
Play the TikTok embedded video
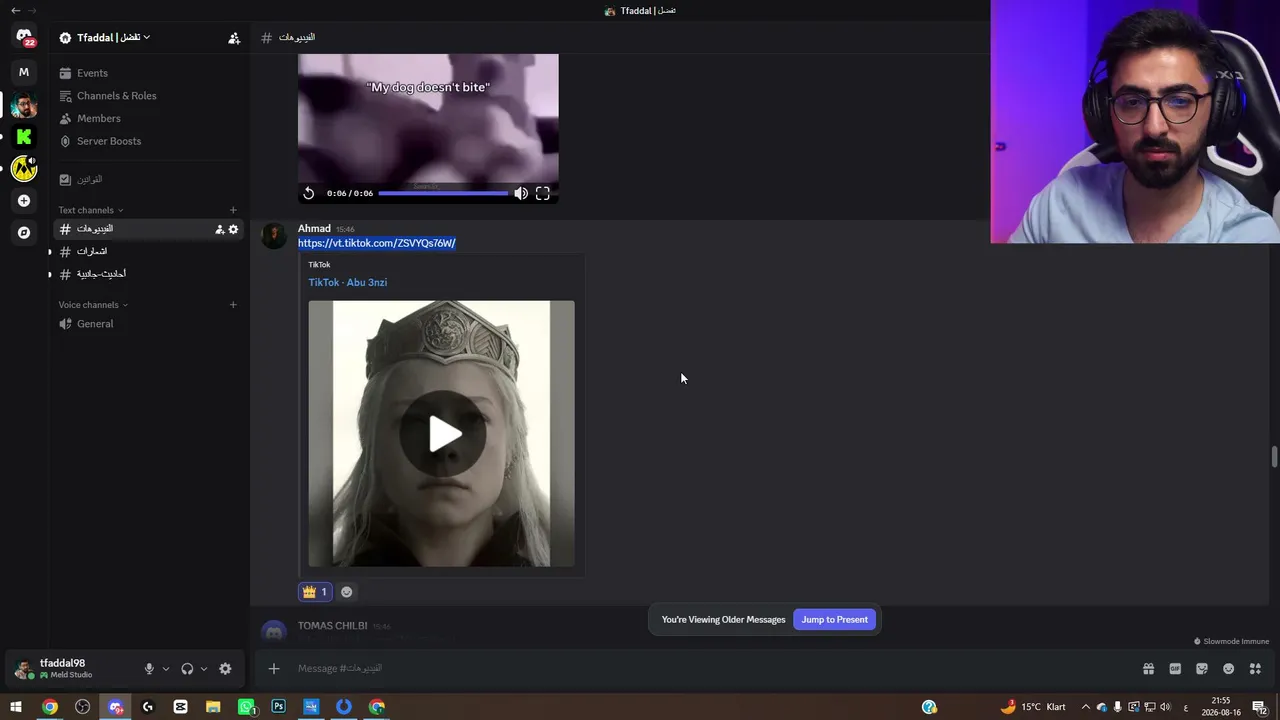pyautogui.click(x=445, y=434)
